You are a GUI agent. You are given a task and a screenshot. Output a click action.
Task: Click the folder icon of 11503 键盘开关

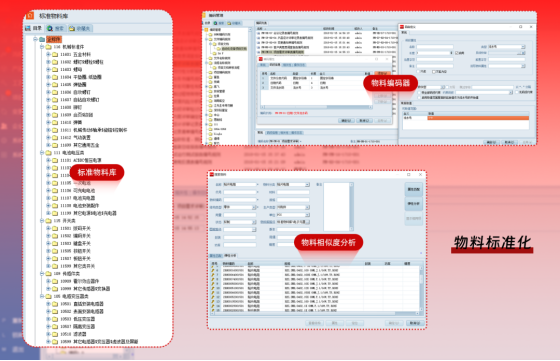[x=55, y=244]
